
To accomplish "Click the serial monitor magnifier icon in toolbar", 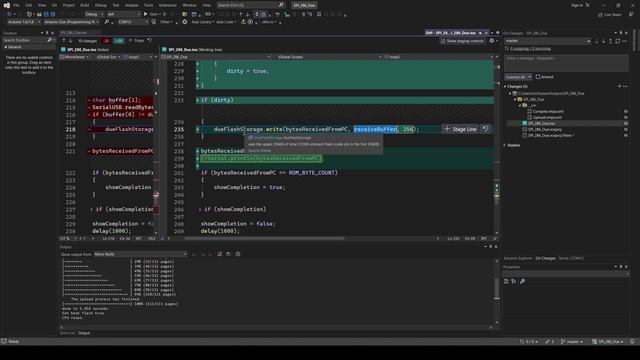I will coord(107,22).
